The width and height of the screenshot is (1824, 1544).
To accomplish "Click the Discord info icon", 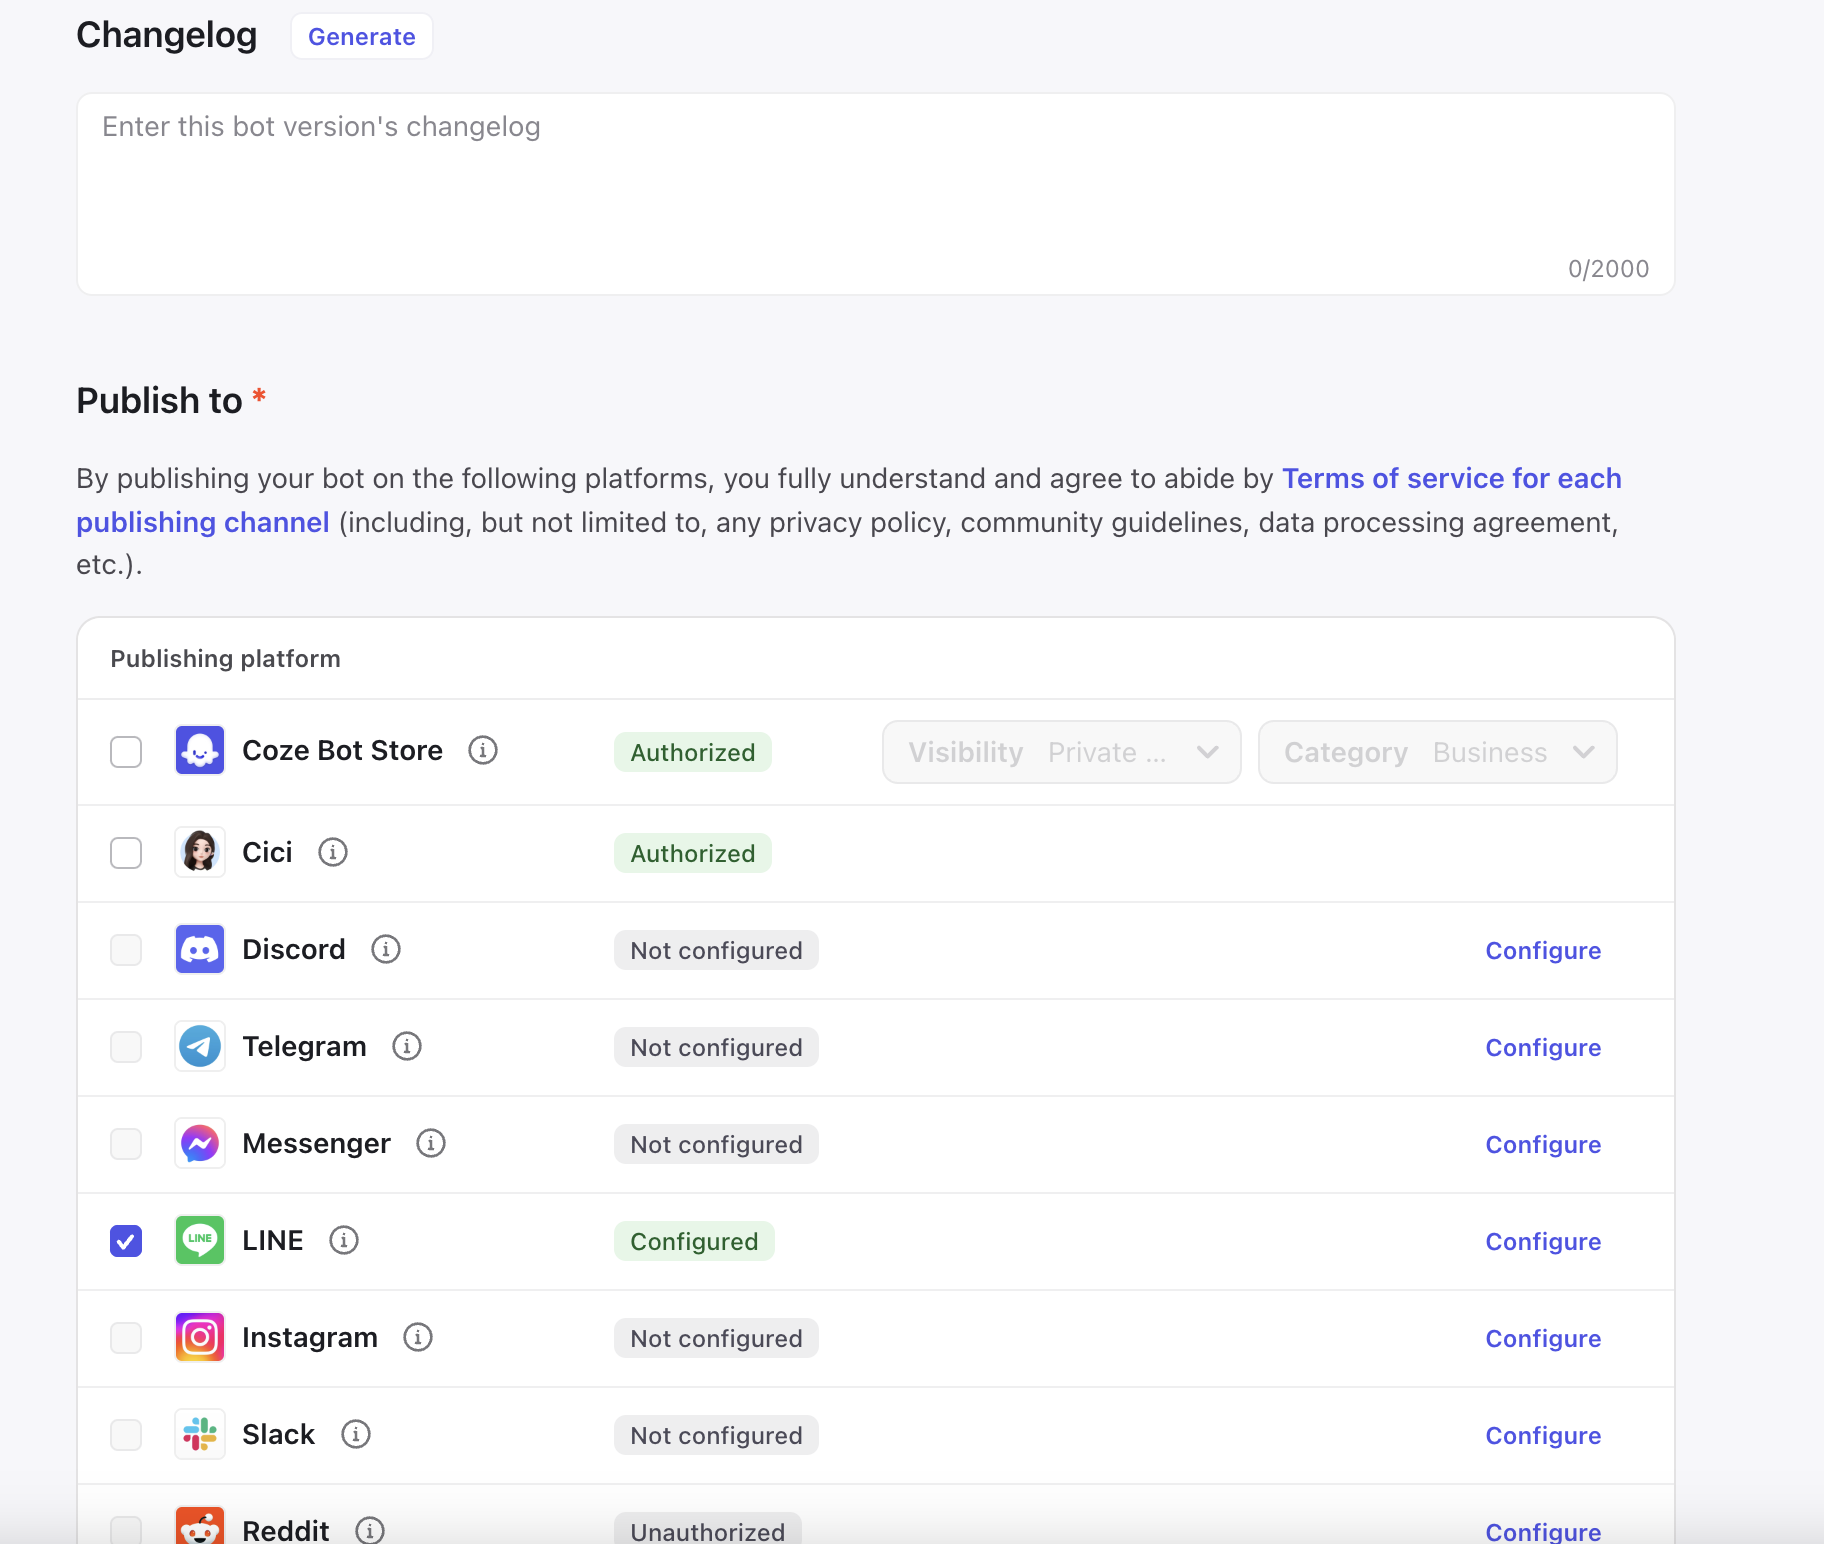I will click(386, 949).
